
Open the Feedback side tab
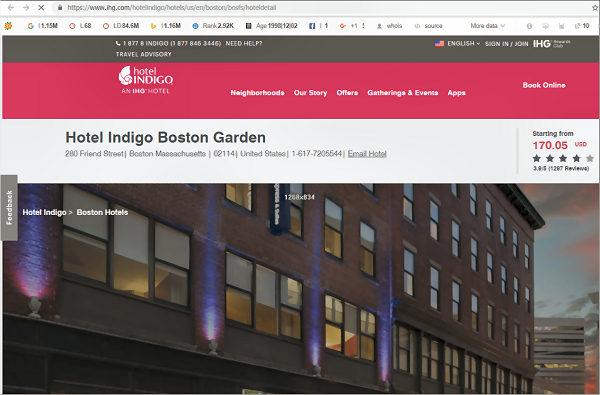coord(9,208)
